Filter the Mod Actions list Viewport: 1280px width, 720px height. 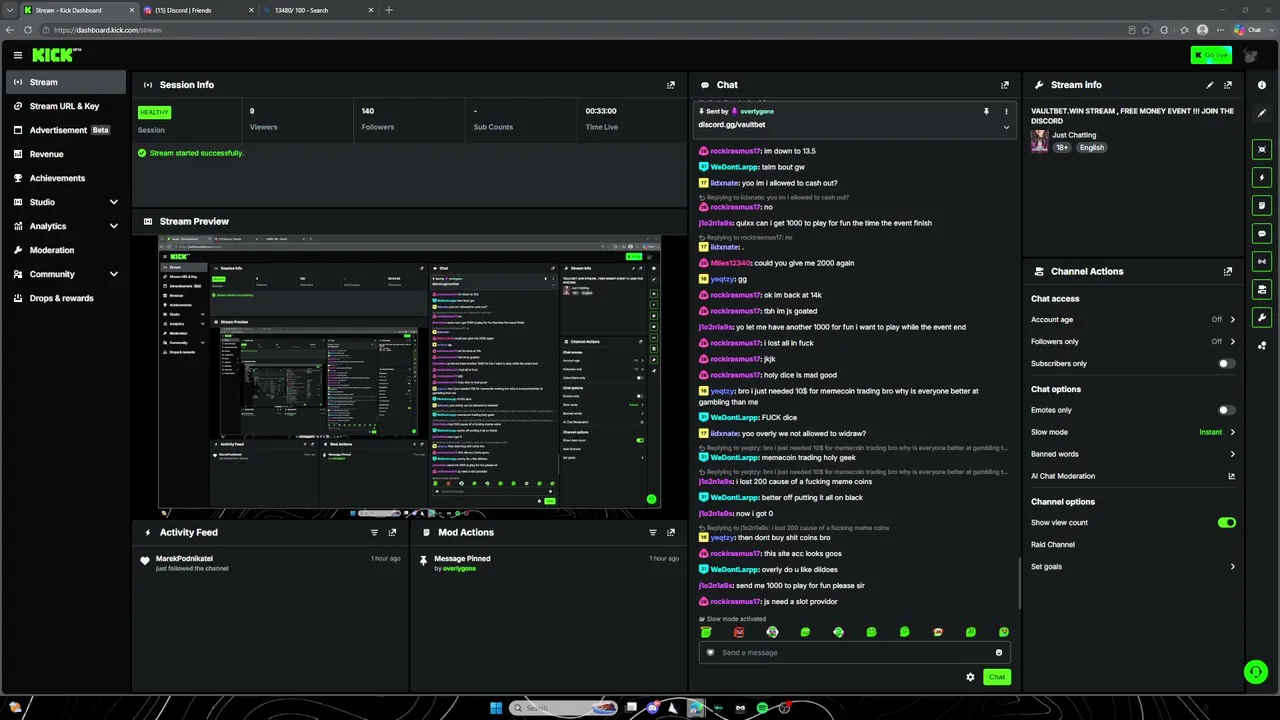click(x=653, y=533)
